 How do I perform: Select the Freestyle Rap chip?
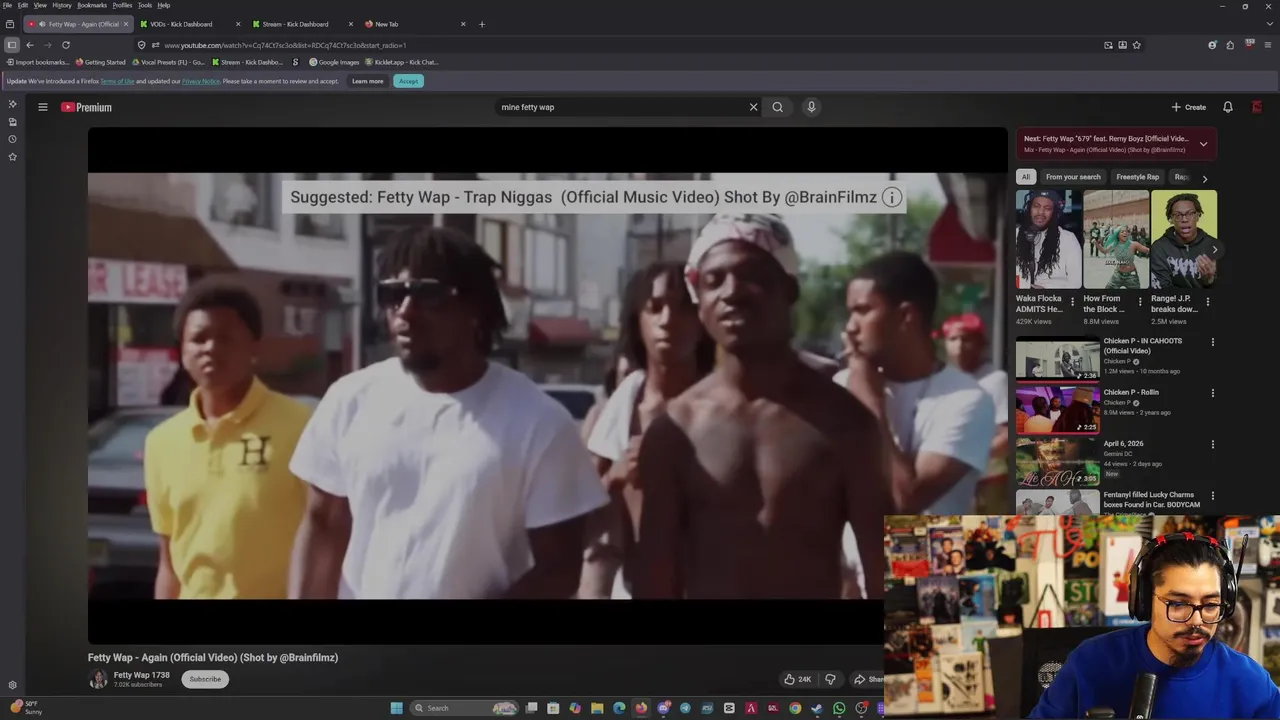[1137, 177]
